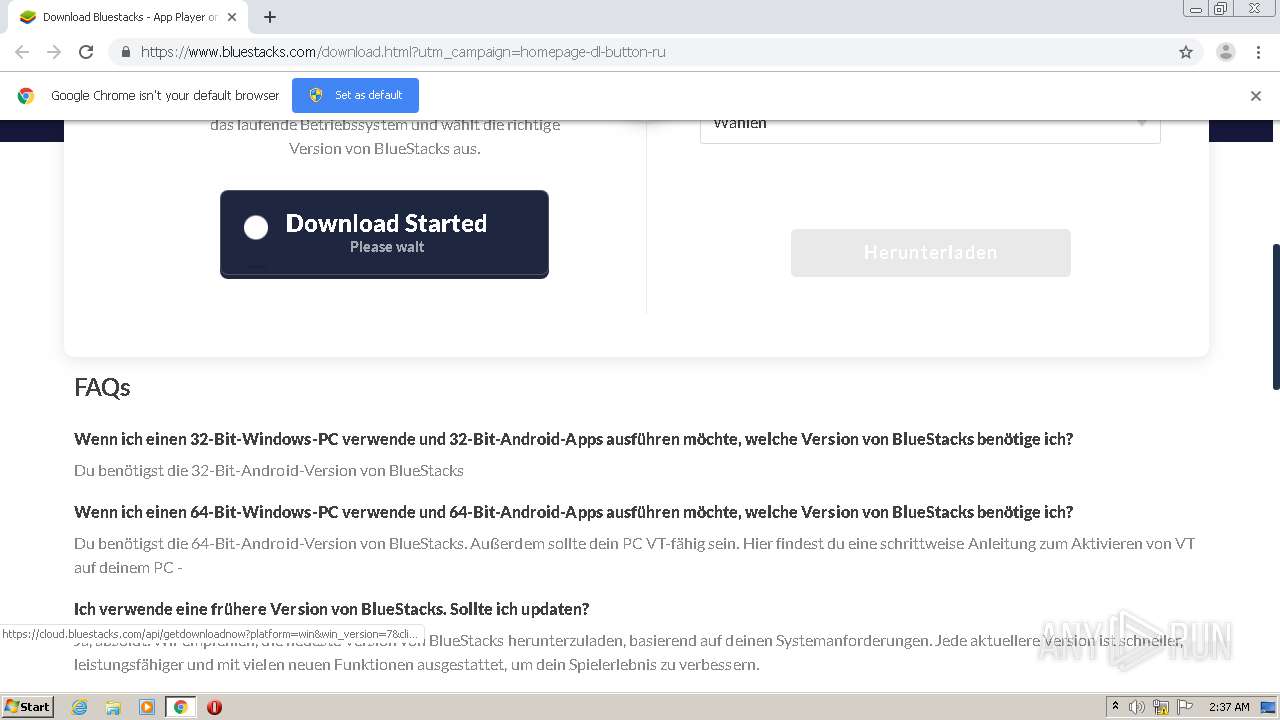Open Windows Explorer from the taskbar

[113, 707]
